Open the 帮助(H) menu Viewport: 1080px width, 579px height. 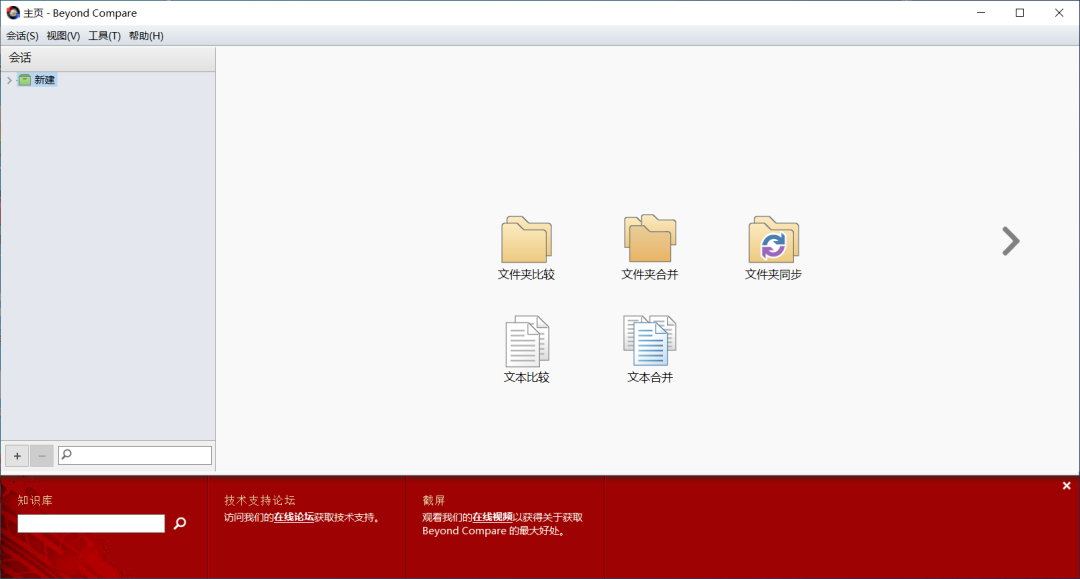point(146,36)
